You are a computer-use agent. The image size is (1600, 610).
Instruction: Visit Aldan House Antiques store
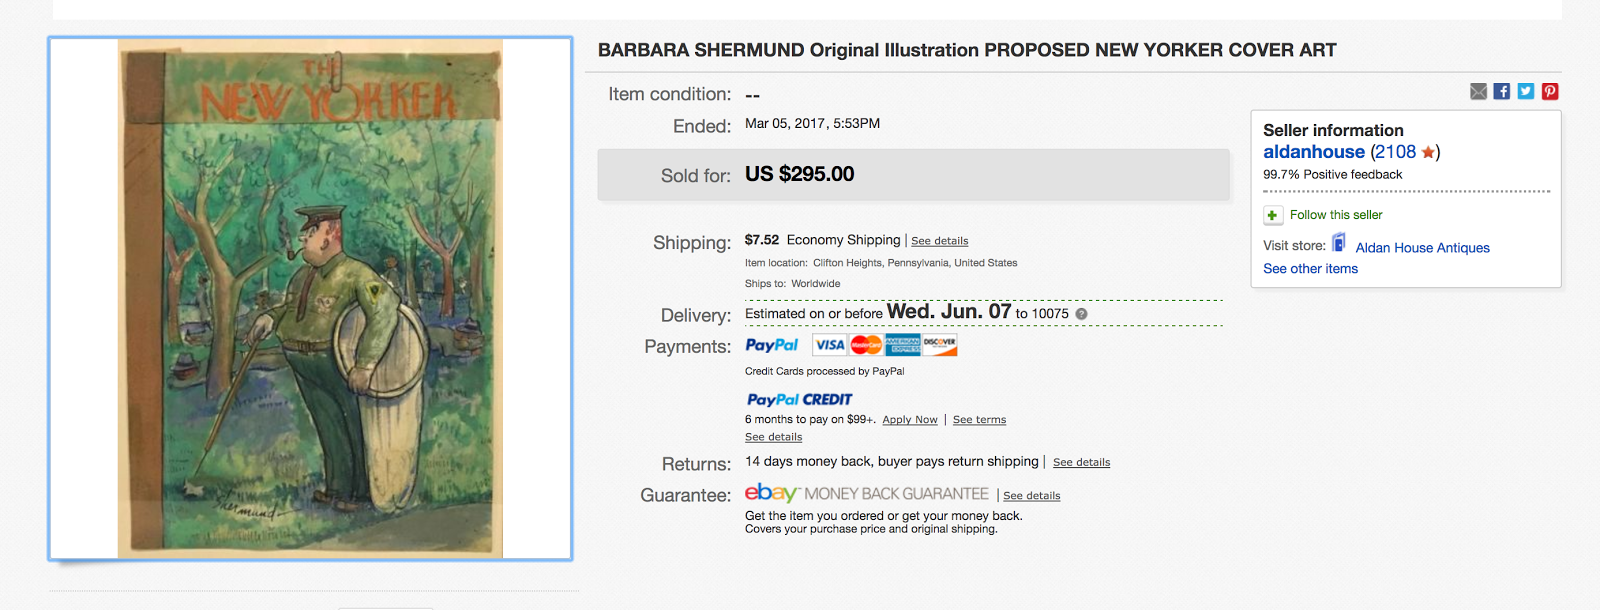click(x=1422, y=248)
